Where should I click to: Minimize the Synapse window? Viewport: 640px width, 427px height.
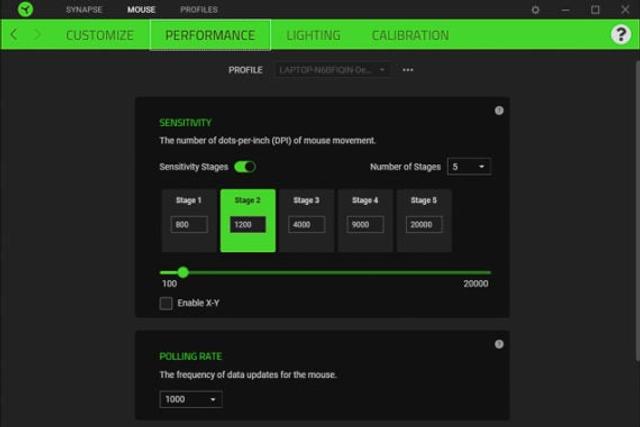565,9
